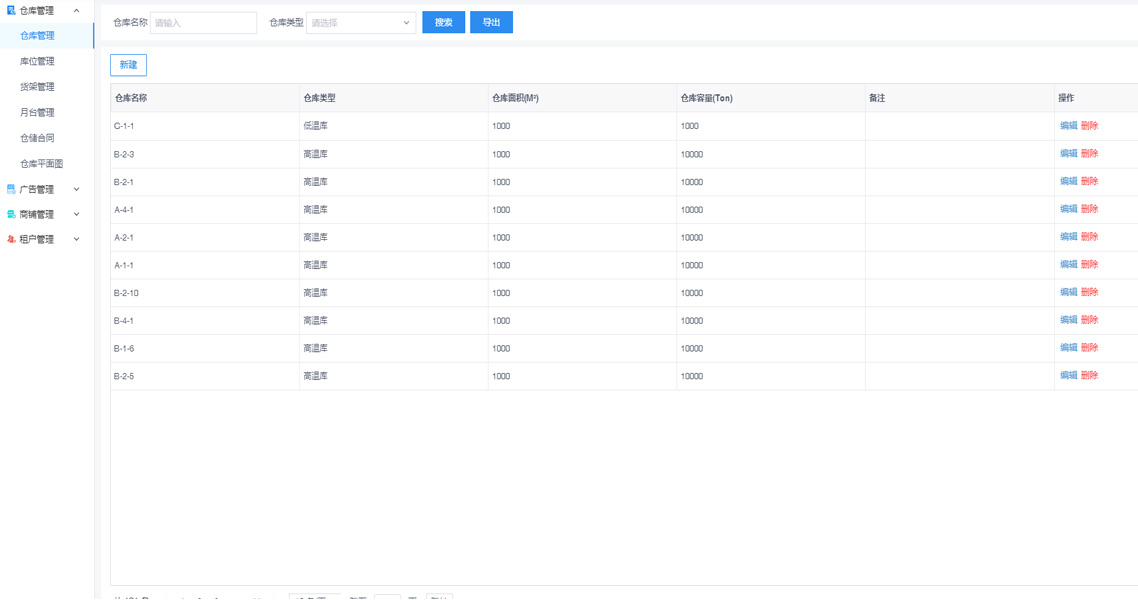Screen dimensions: 1138x600
Task: Delete warehouse B-4-1
Action: pyautogui.click(x=1089, y=320)
